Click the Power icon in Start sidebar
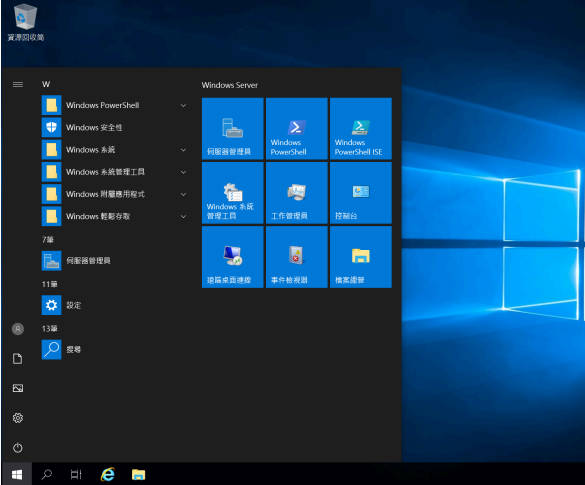This screenshot has width=585, height=485. (18, 448)
